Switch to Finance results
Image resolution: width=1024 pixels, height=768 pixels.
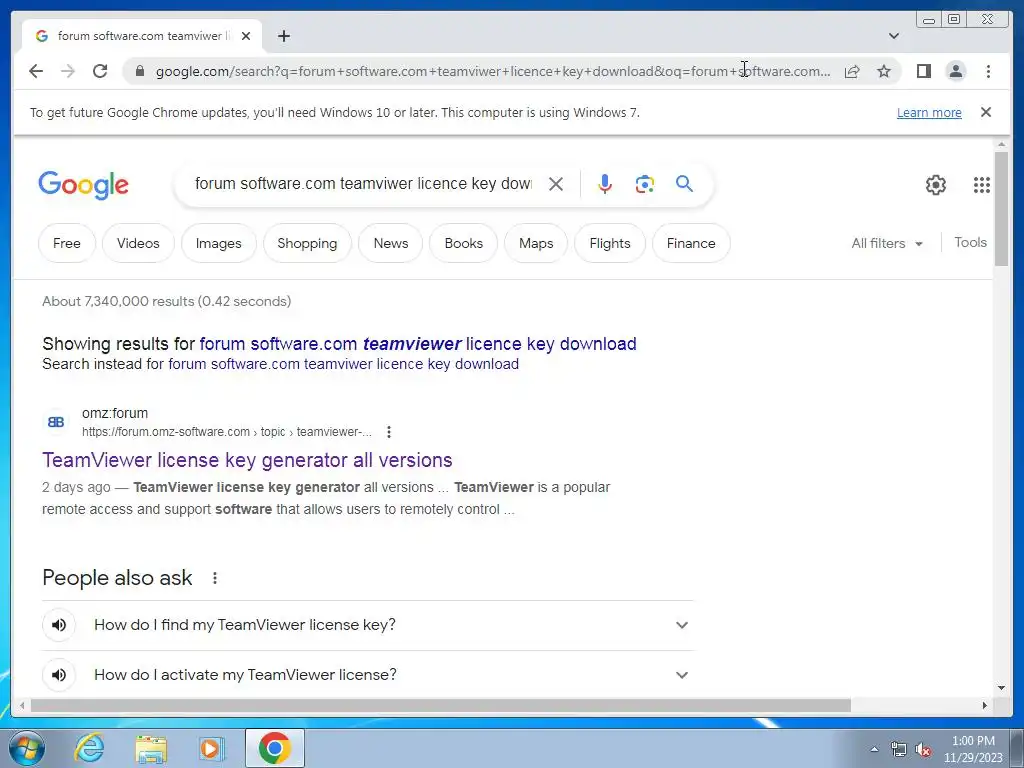coord(691,243)
